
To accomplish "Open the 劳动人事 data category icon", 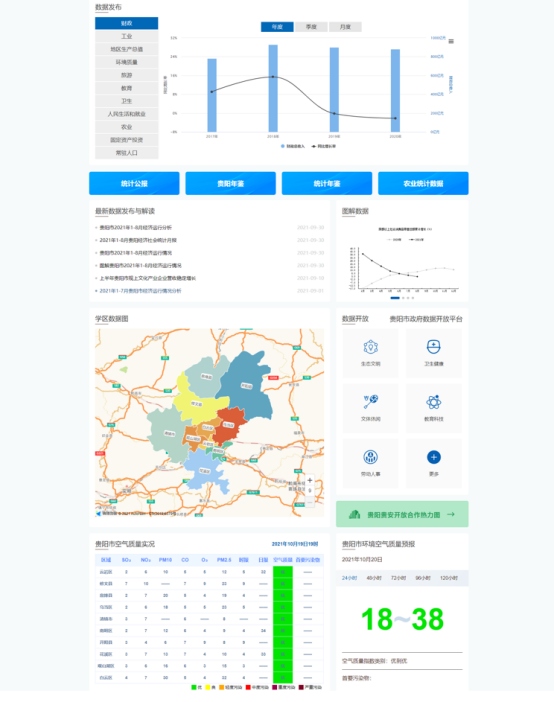I will tap(370, 457).
